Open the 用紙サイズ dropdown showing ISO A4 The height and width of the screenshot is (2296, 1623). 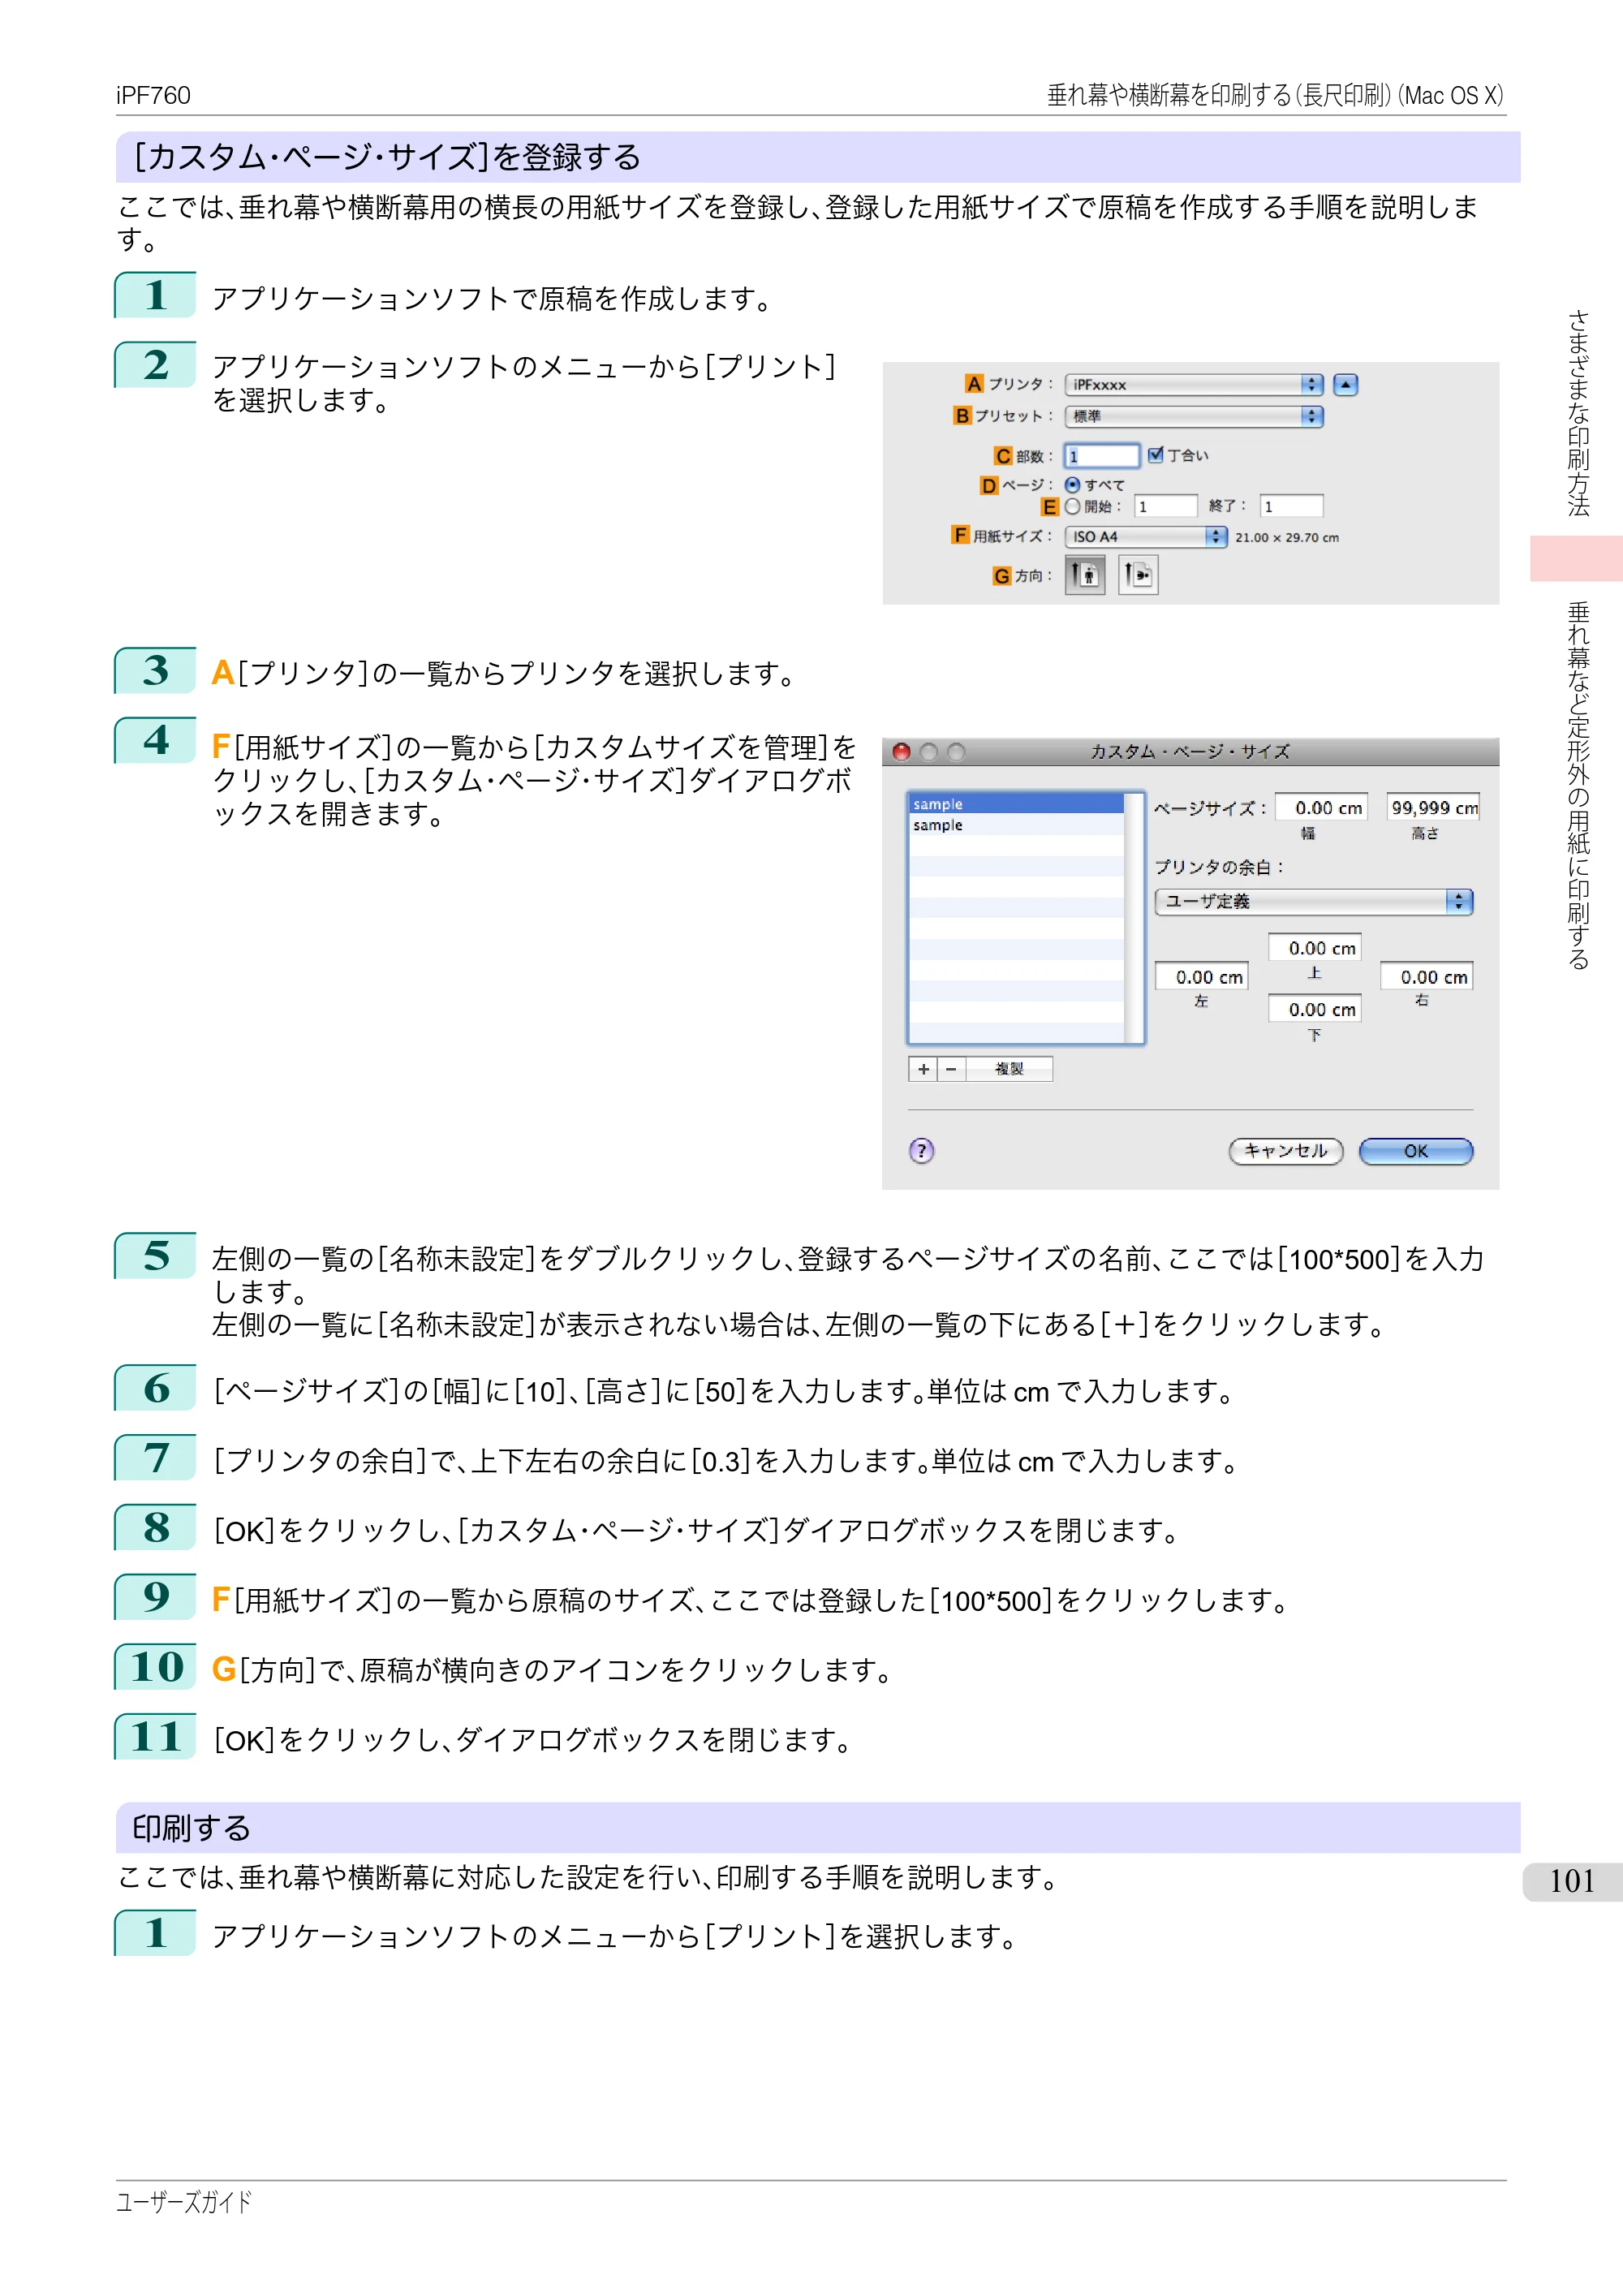[x=1146, y=537]
